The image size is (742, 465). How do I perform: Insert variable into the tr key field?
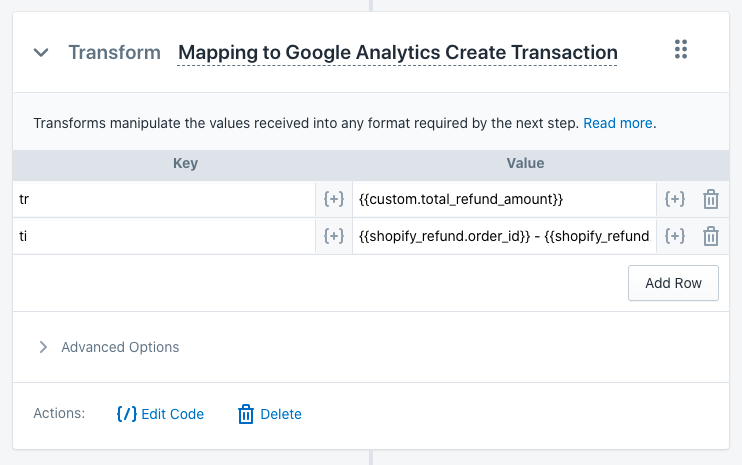tap(334, 199)
